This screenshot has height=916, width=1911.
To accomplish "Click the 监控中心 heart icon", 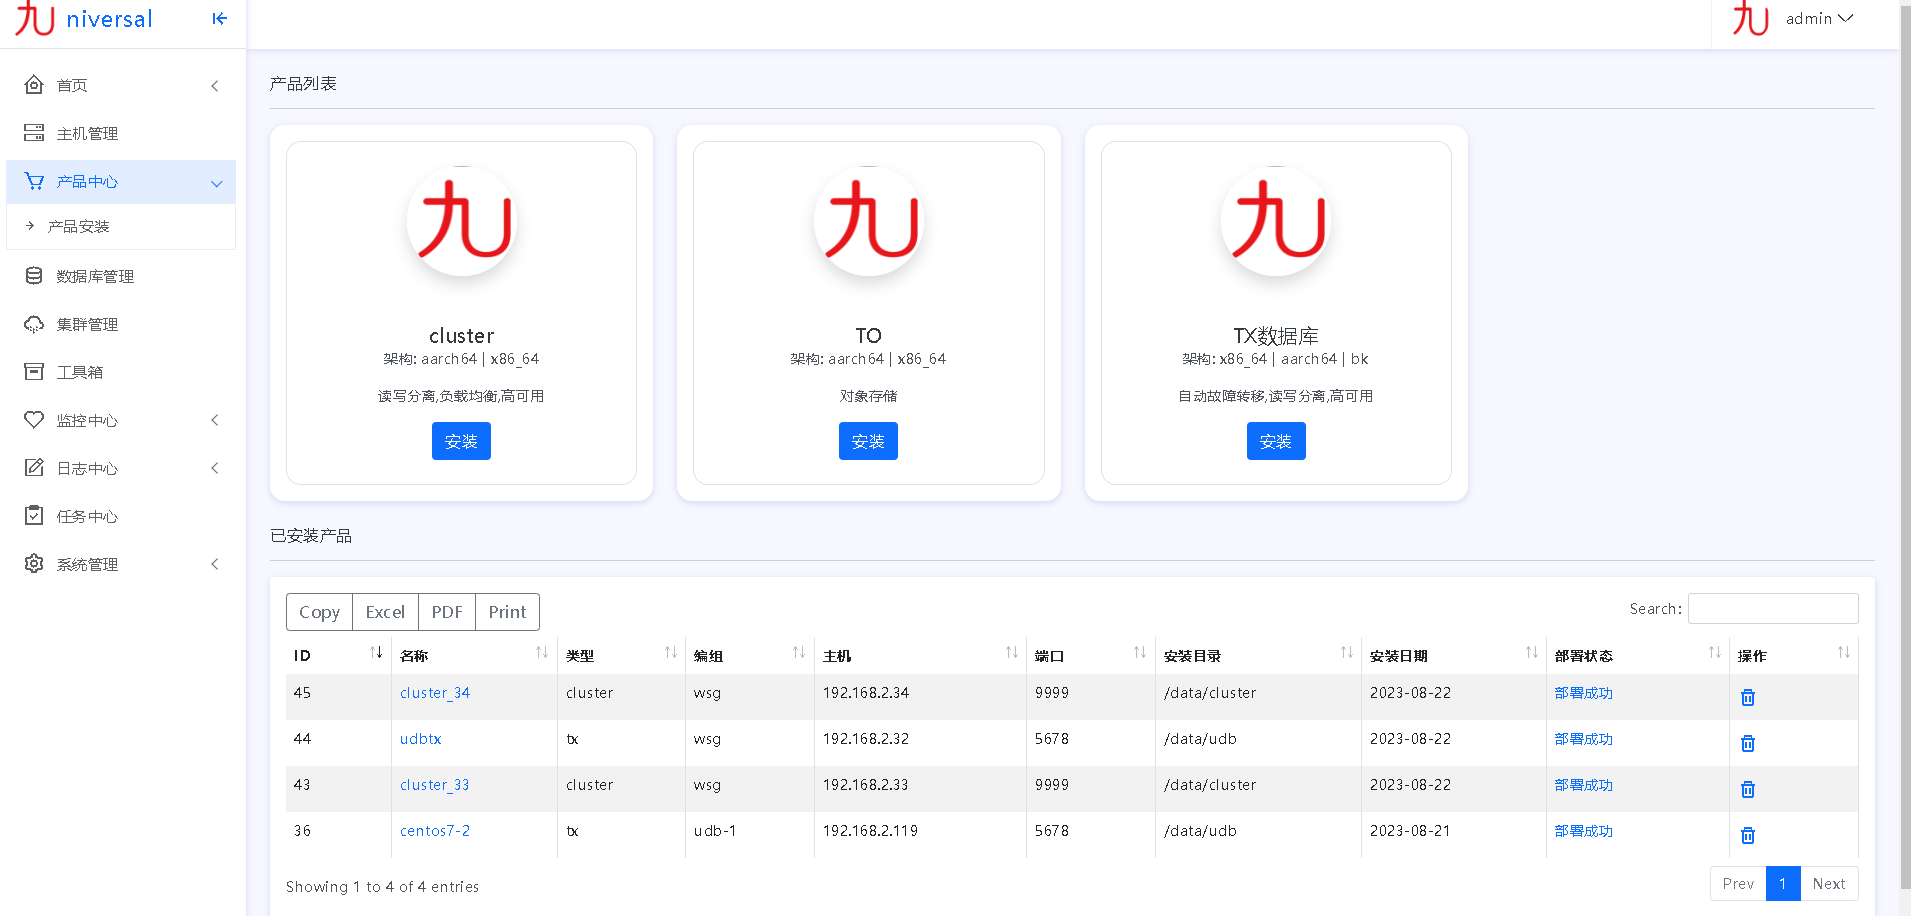I will pos(33,419).
